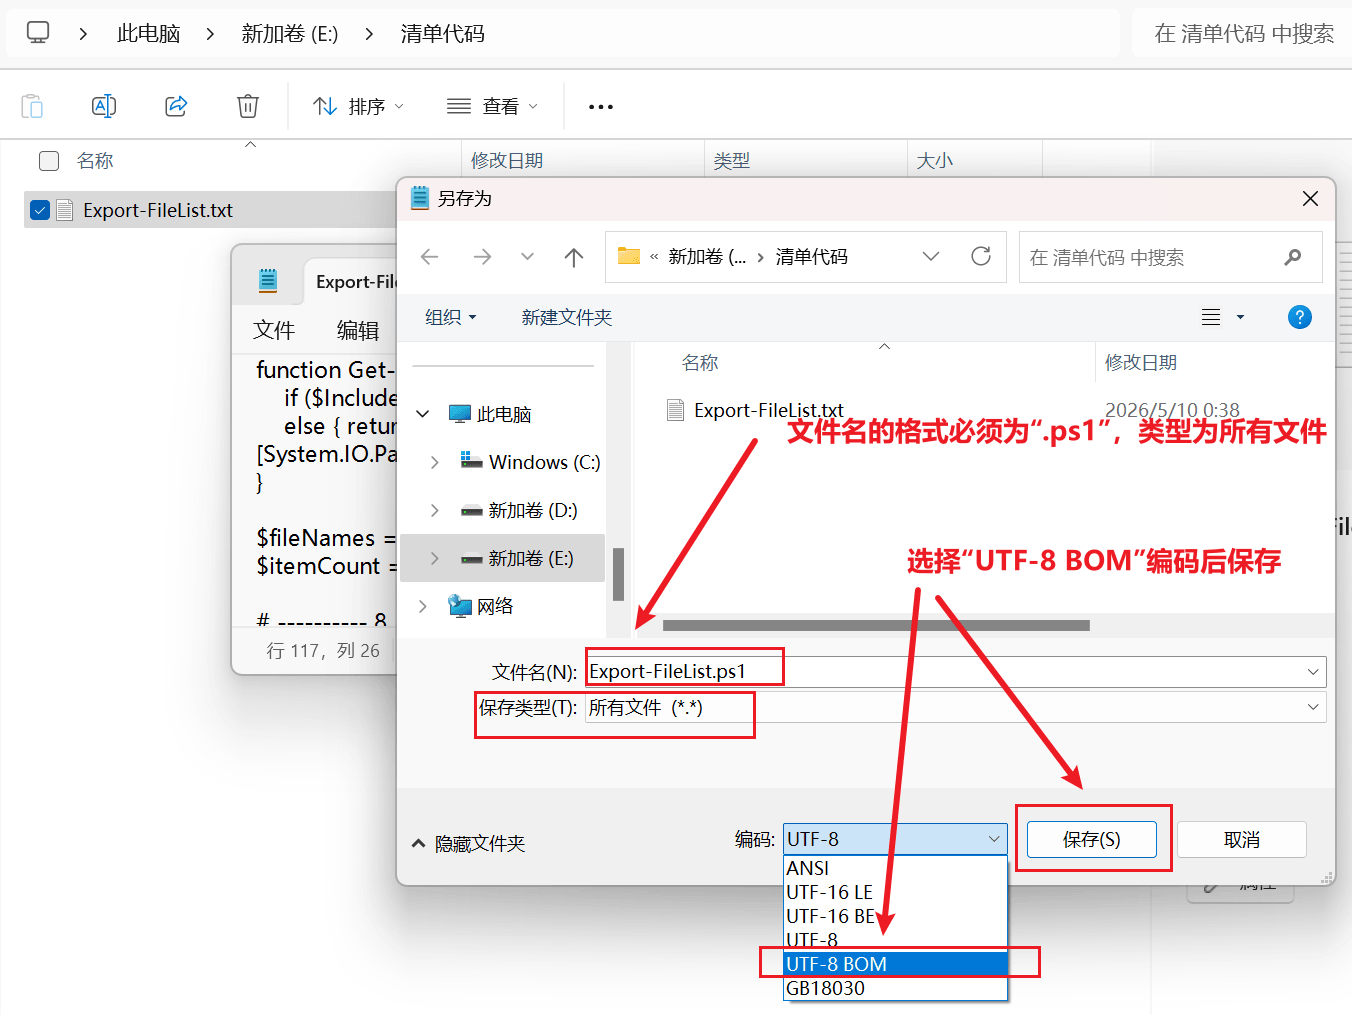Open Notepad 编辑 menu

pyautogui.click(x=358, y=330)
